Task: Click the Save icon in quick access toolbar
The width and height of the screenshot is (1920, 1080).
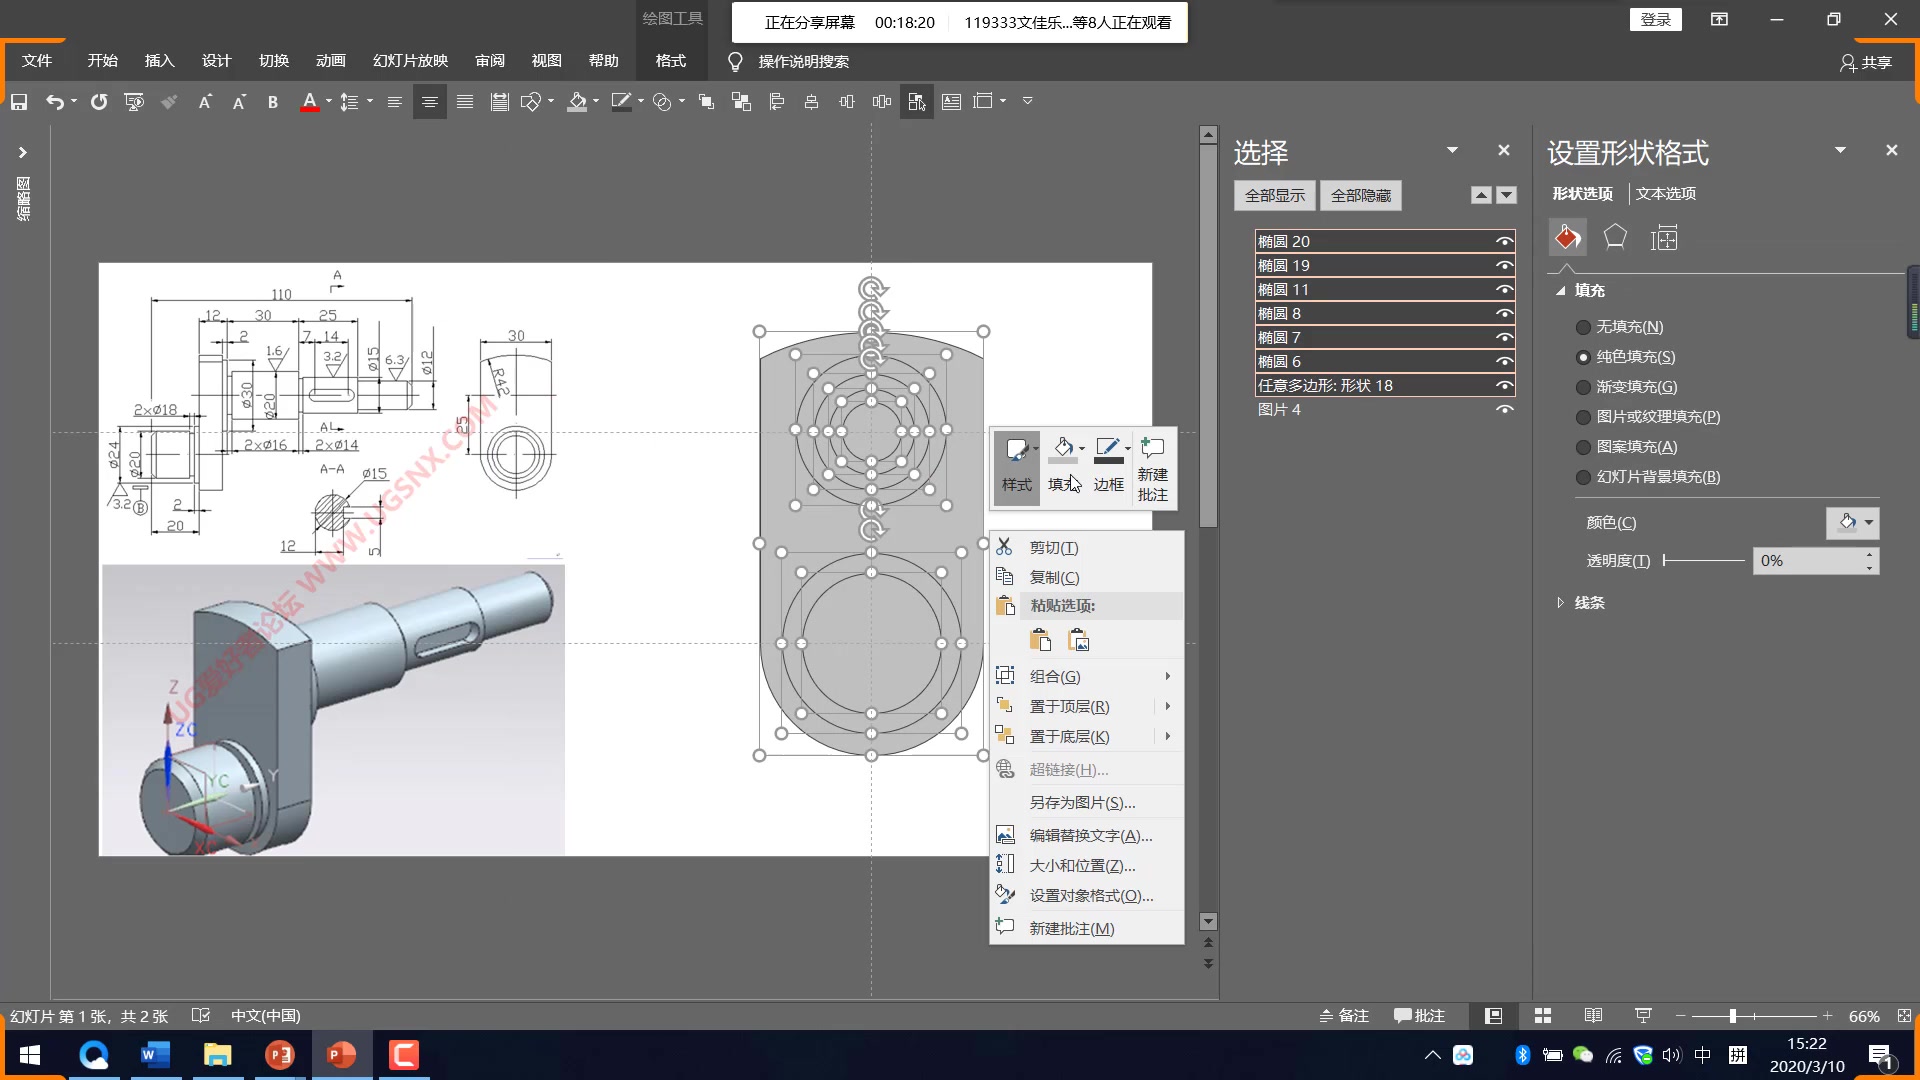Action: pyautogui.click(x=19, y=102)
